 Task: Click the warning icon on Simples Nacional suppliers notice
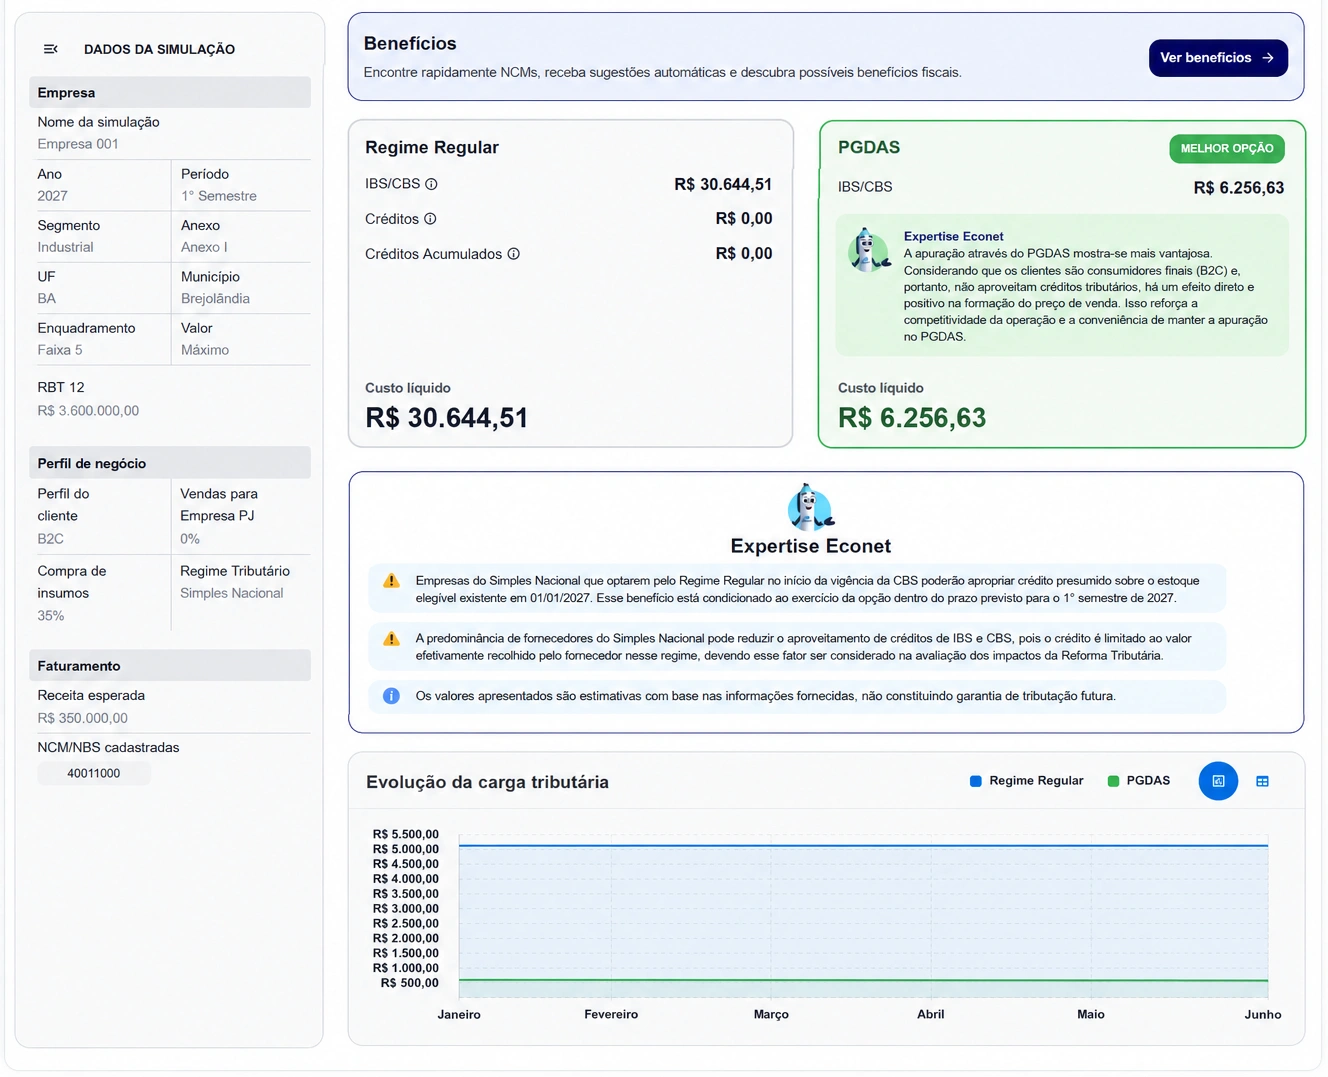(391, 638)
